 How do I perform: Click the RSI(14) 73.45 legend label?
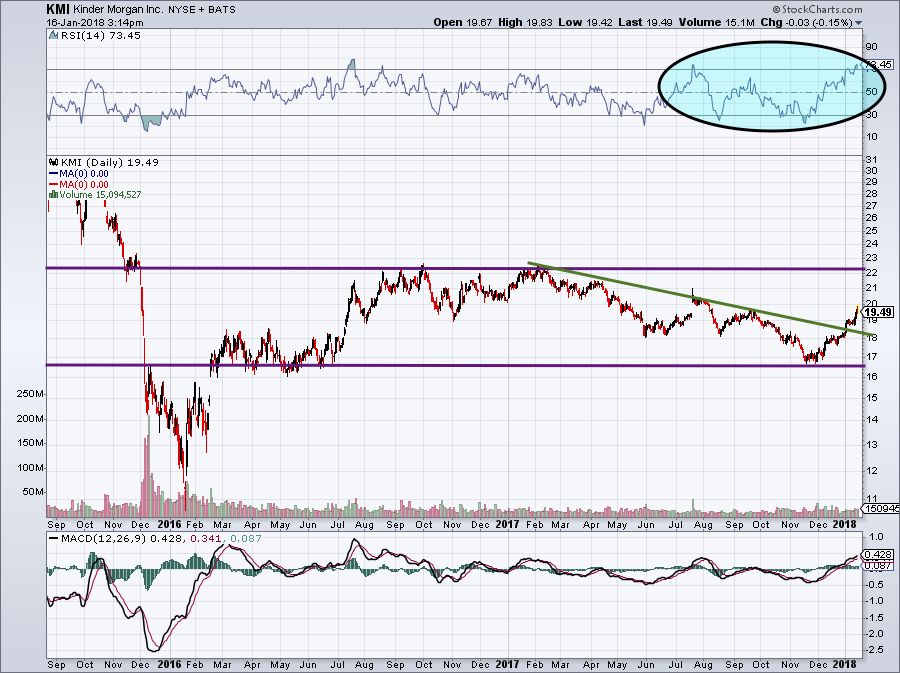point(101,35)
